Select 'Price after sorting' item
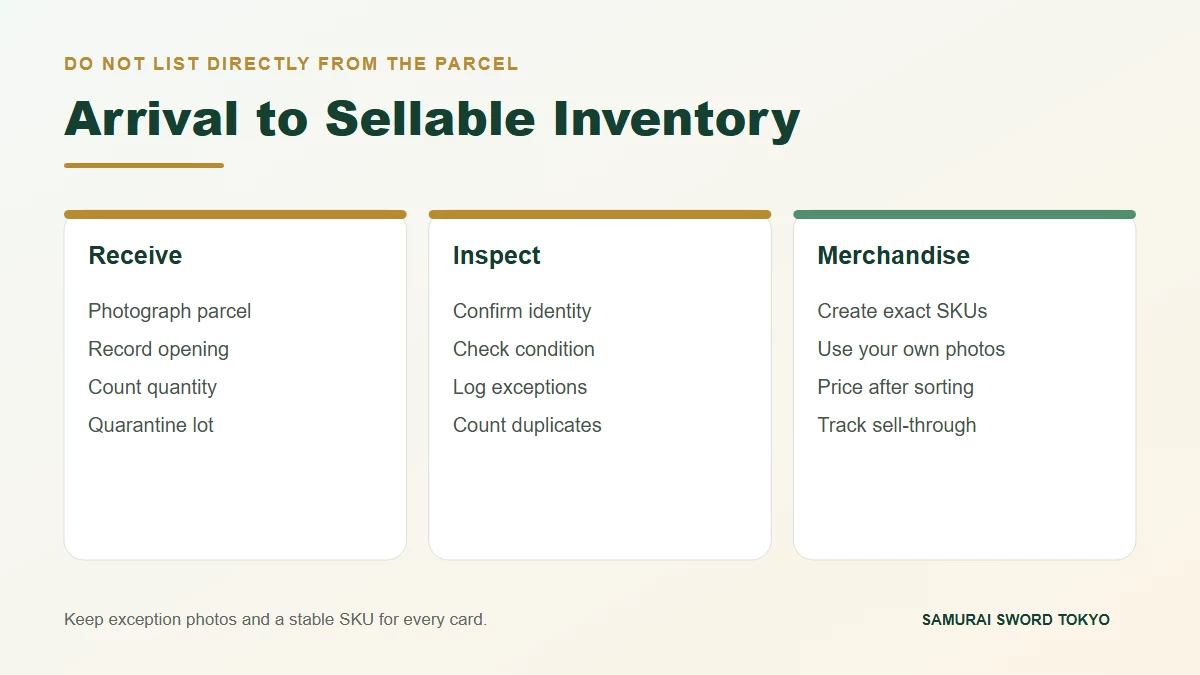The width and height of the screenshot is (1200, 675). click(895, 387)
